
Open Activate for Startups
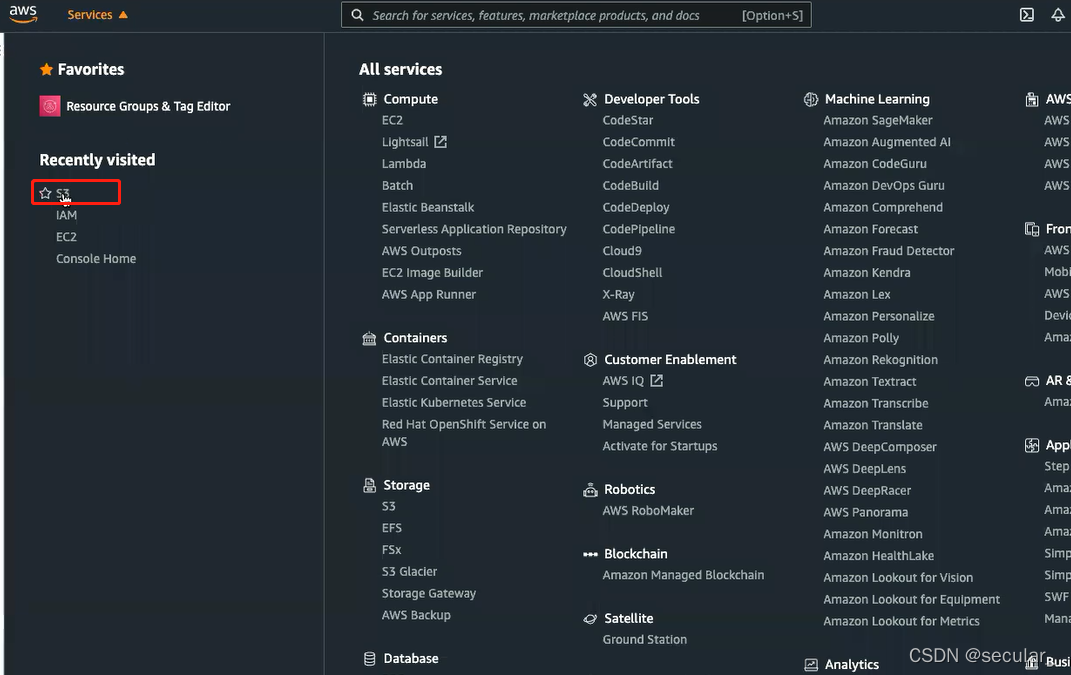coord(660,446)
